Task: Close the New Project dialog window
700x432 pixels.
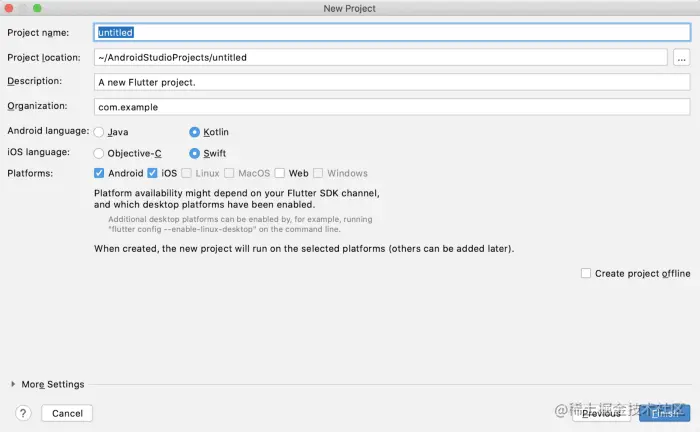Action: click(x=10, y=8)
